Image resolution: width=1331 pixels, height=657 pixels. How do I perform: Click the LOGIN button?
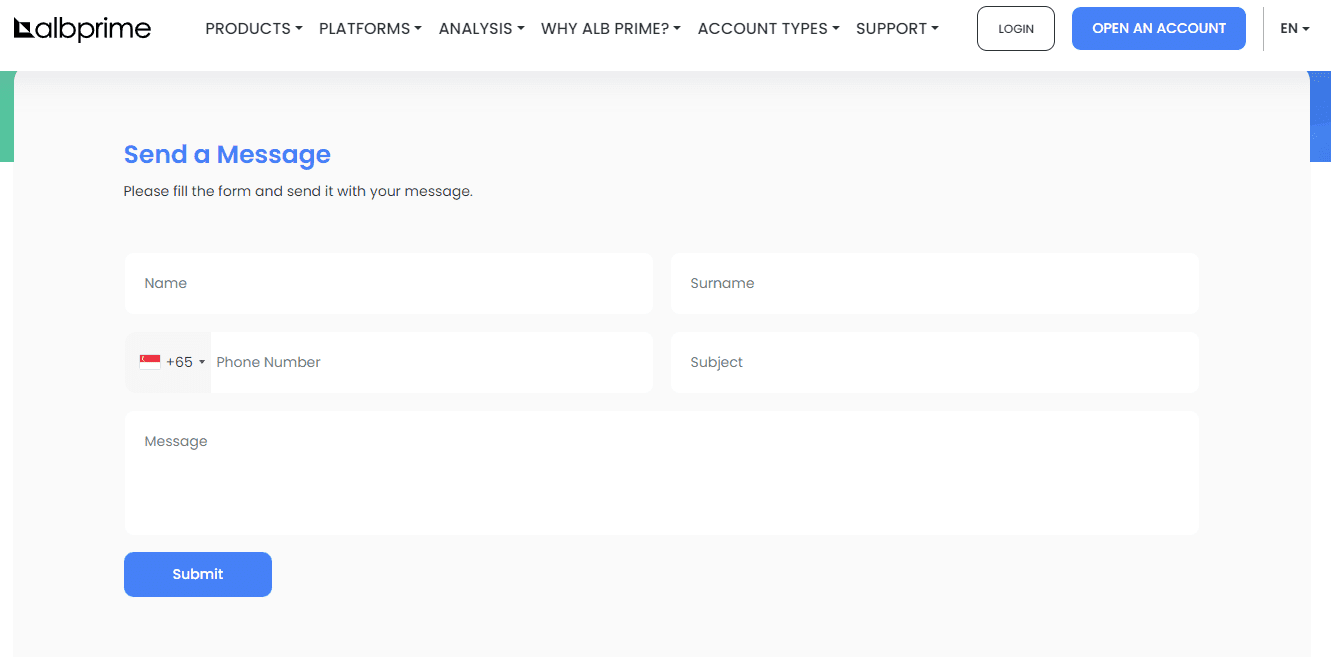1015,29
